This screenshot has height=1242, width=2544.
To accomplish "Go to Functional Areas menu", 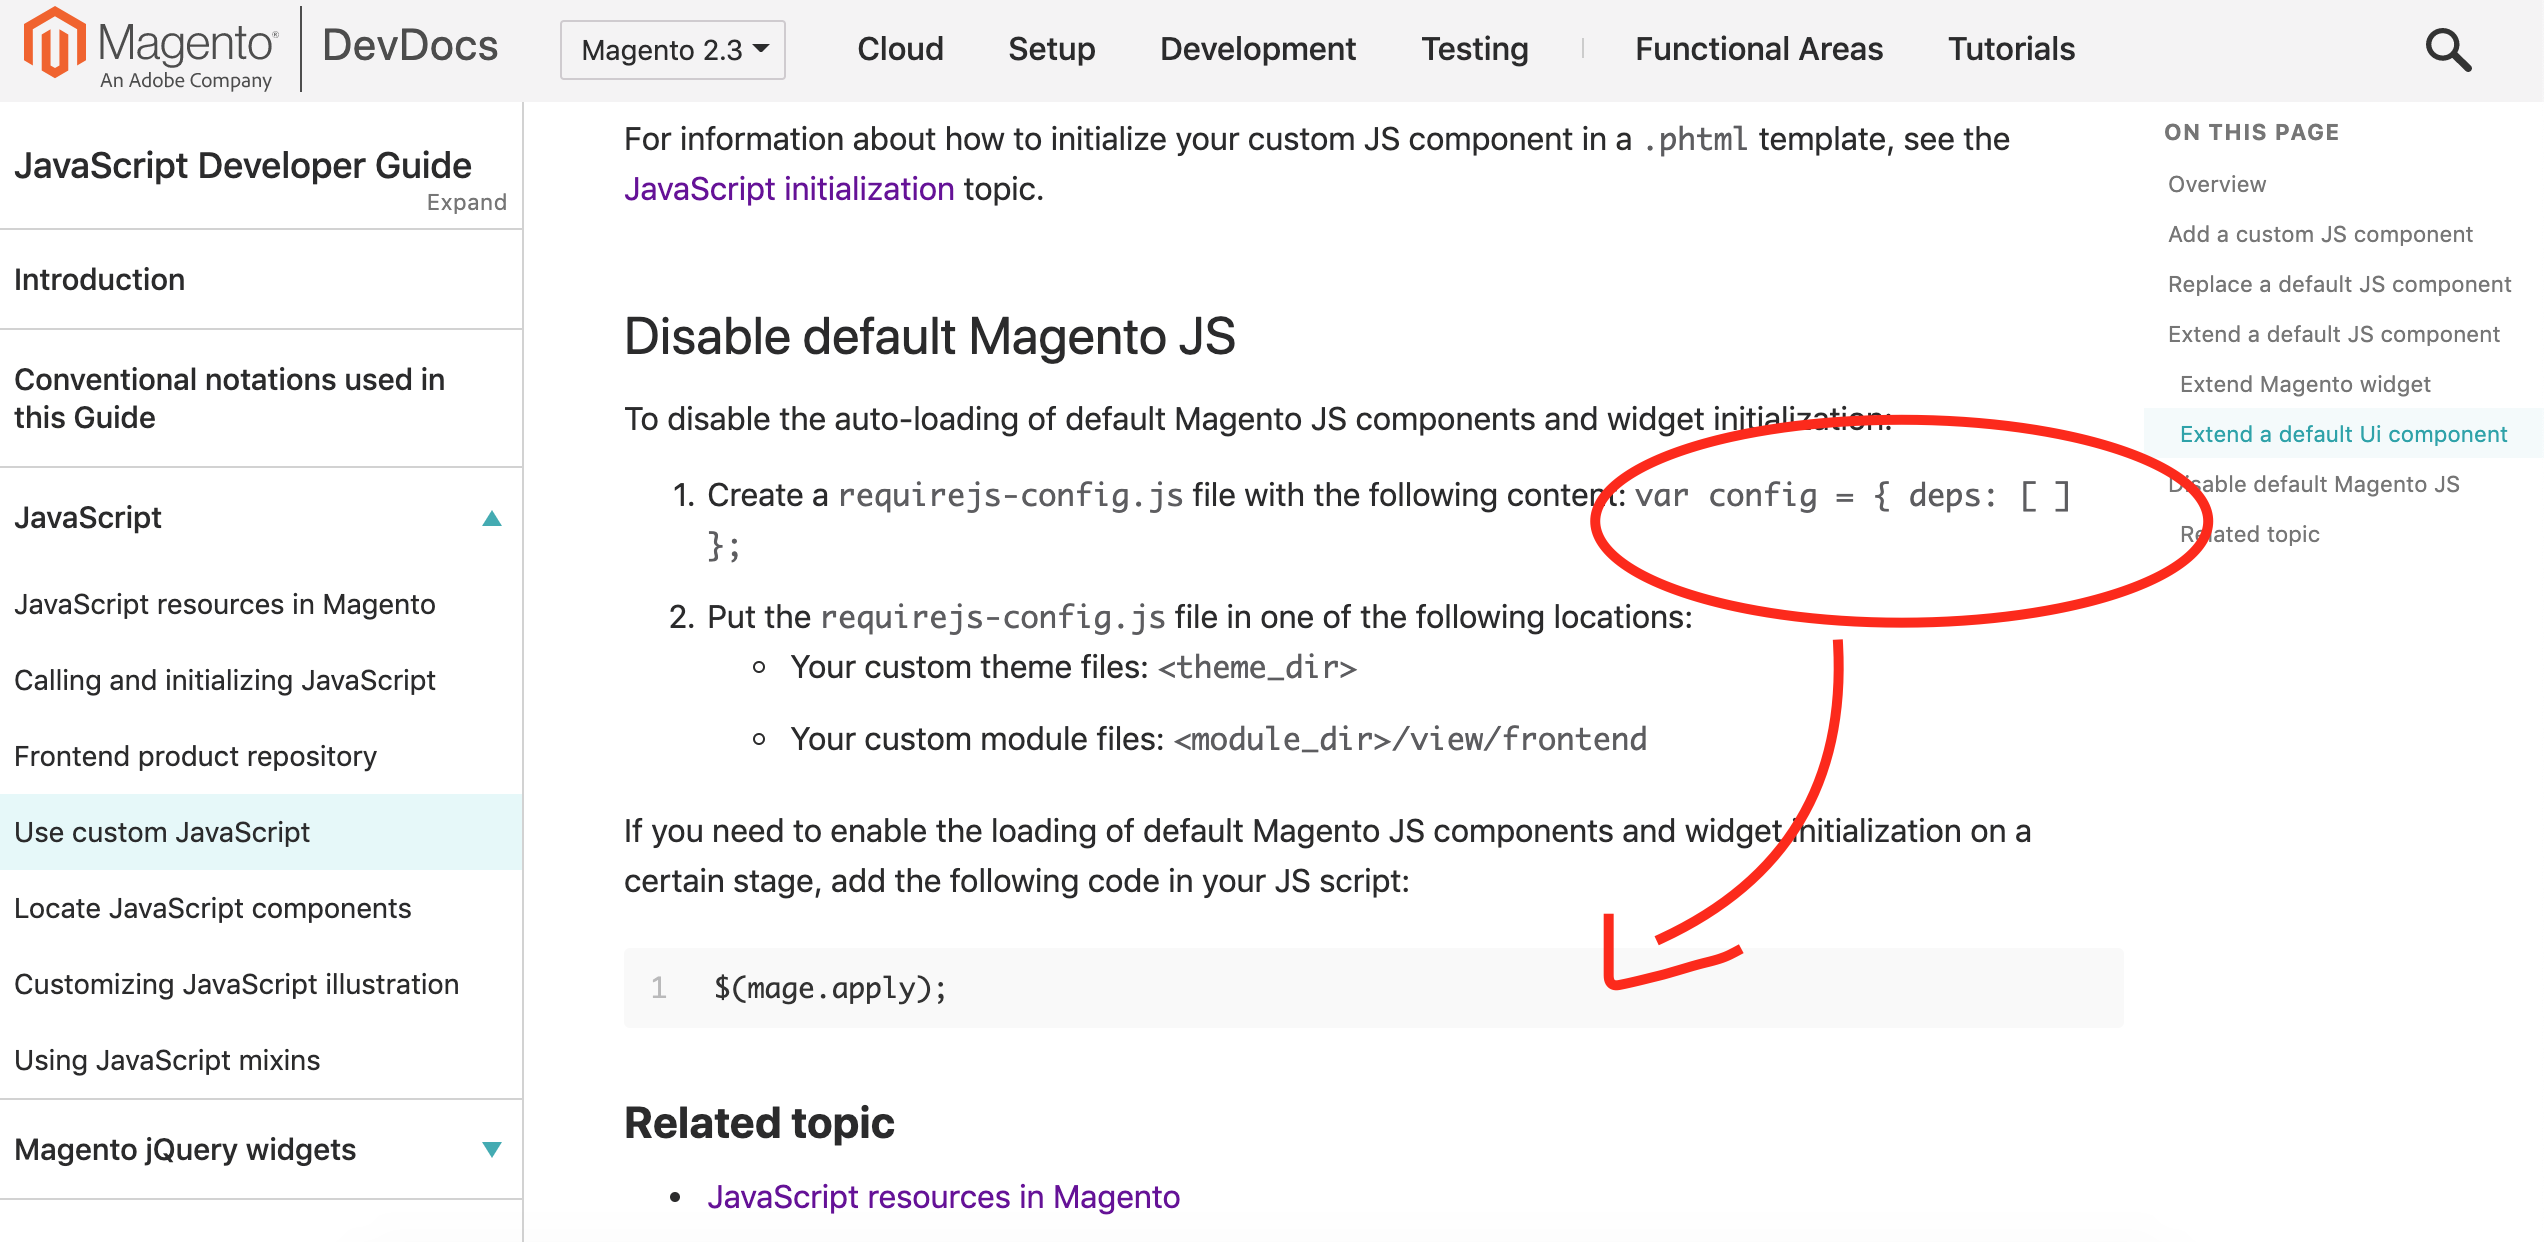I will [1758, 49].
